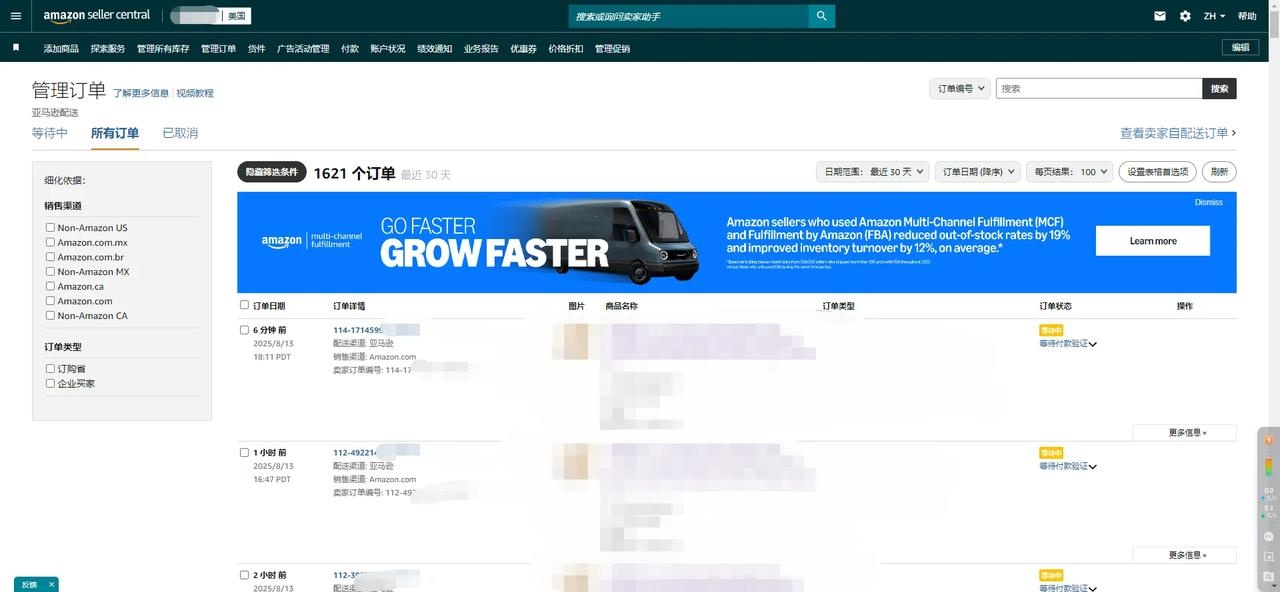
Task: Expand 更多信息 for the first order
Action: pos(1187,433)
